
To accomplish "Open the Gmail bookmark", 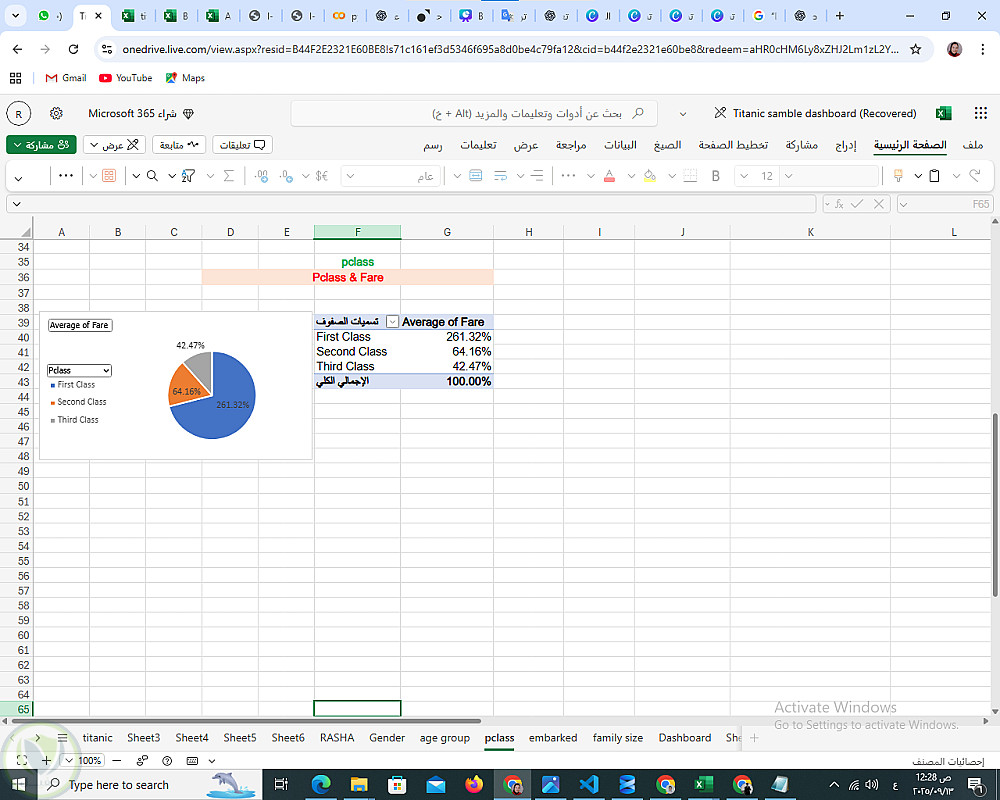I will coord(66,78).
